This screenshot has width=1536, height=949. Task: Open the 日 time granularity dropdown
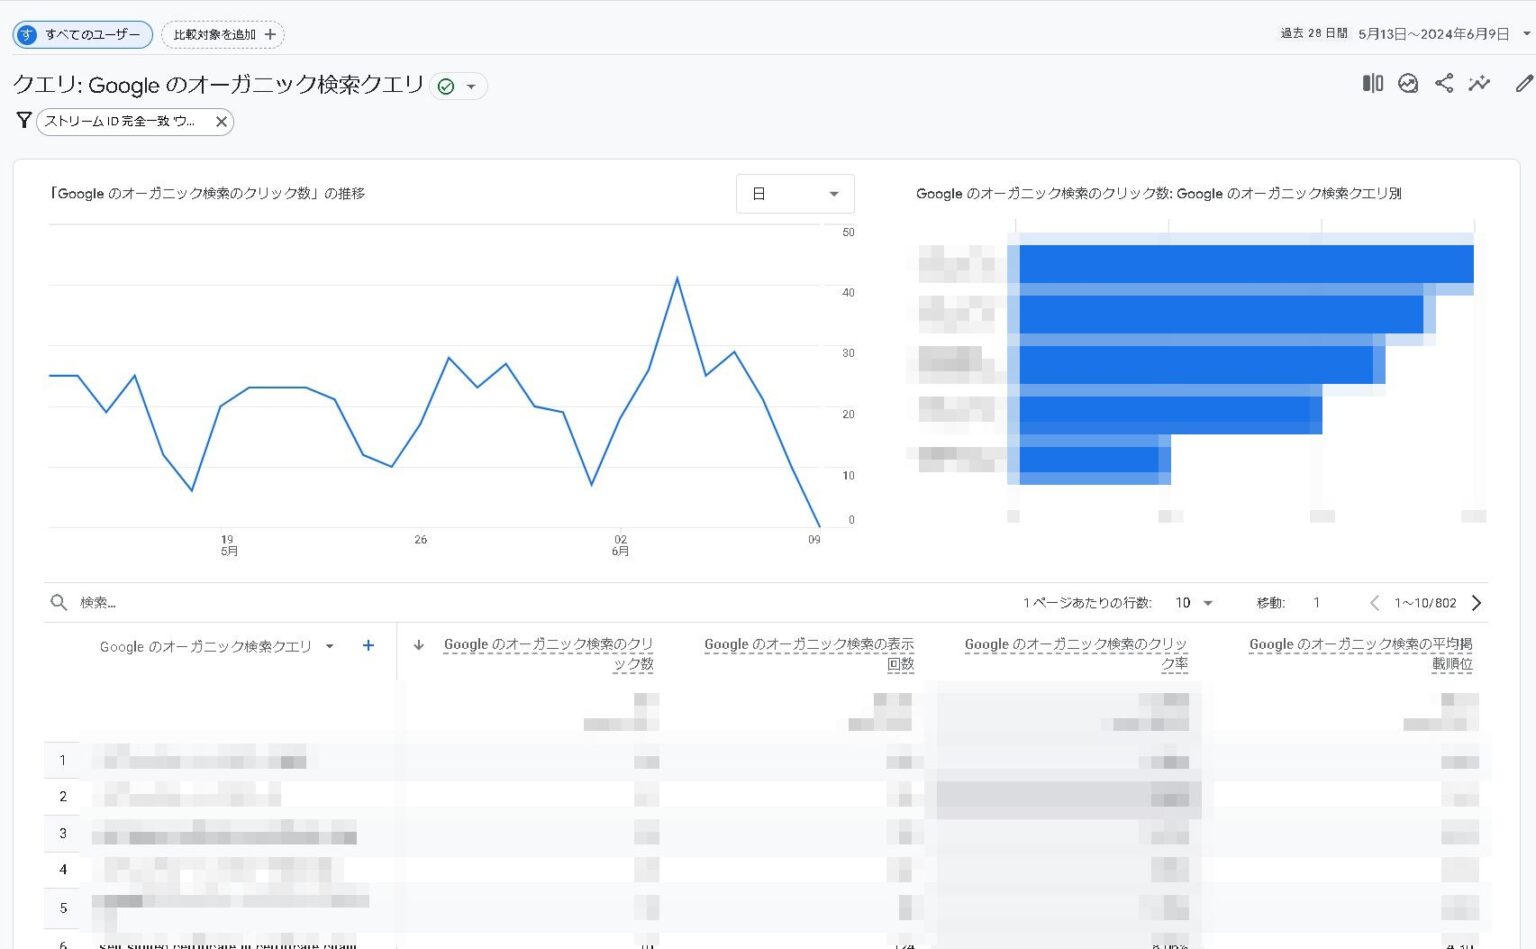click(795, 193)
